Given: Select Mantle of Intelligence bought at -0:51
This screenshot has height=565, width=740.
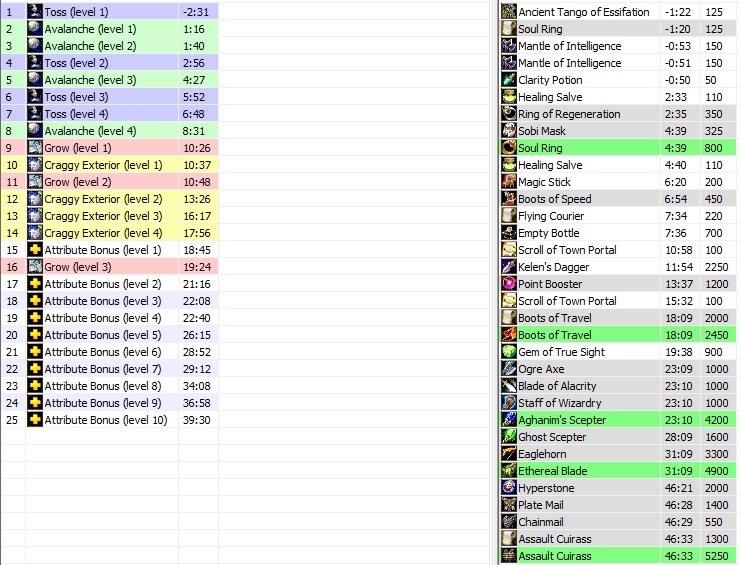Looking at the screenshot, I should pyautogui.click(x=570, y=63).
